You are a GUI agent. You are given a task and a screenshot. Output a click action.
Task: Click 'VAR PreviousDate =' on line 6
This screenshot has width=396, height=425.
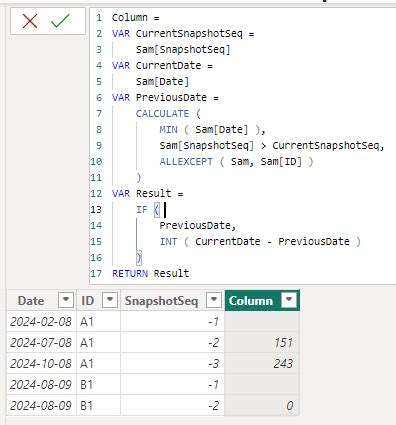[x=165, y=98]
